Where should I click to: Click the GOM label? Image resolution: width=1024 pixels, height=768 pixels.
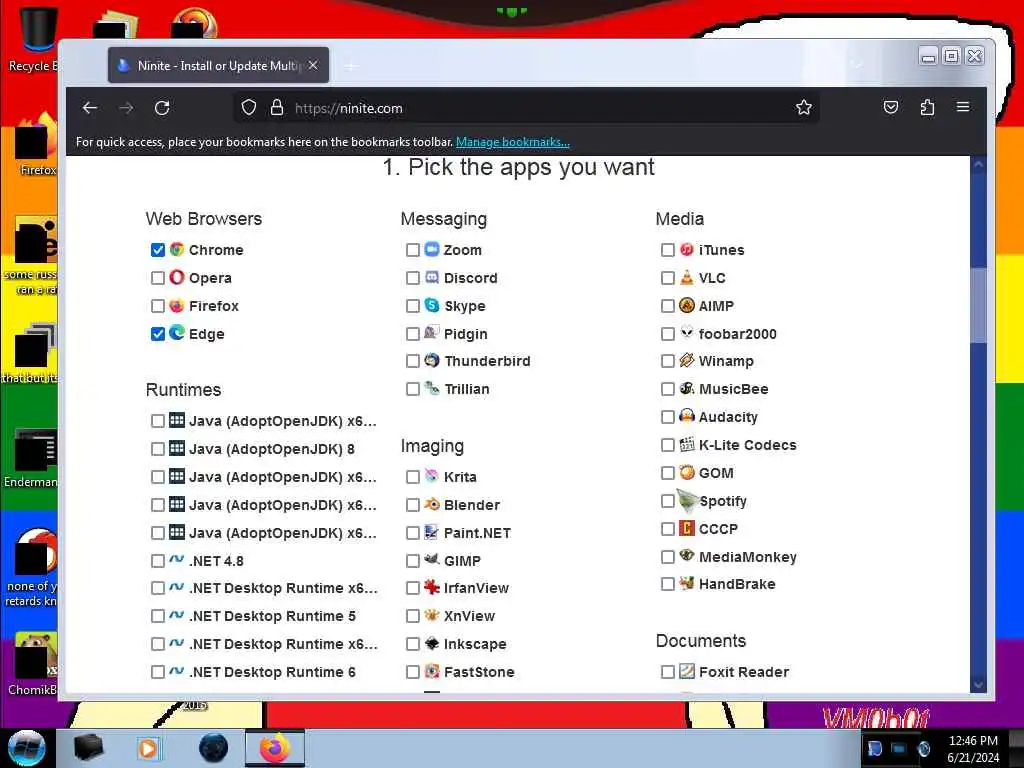716,473
